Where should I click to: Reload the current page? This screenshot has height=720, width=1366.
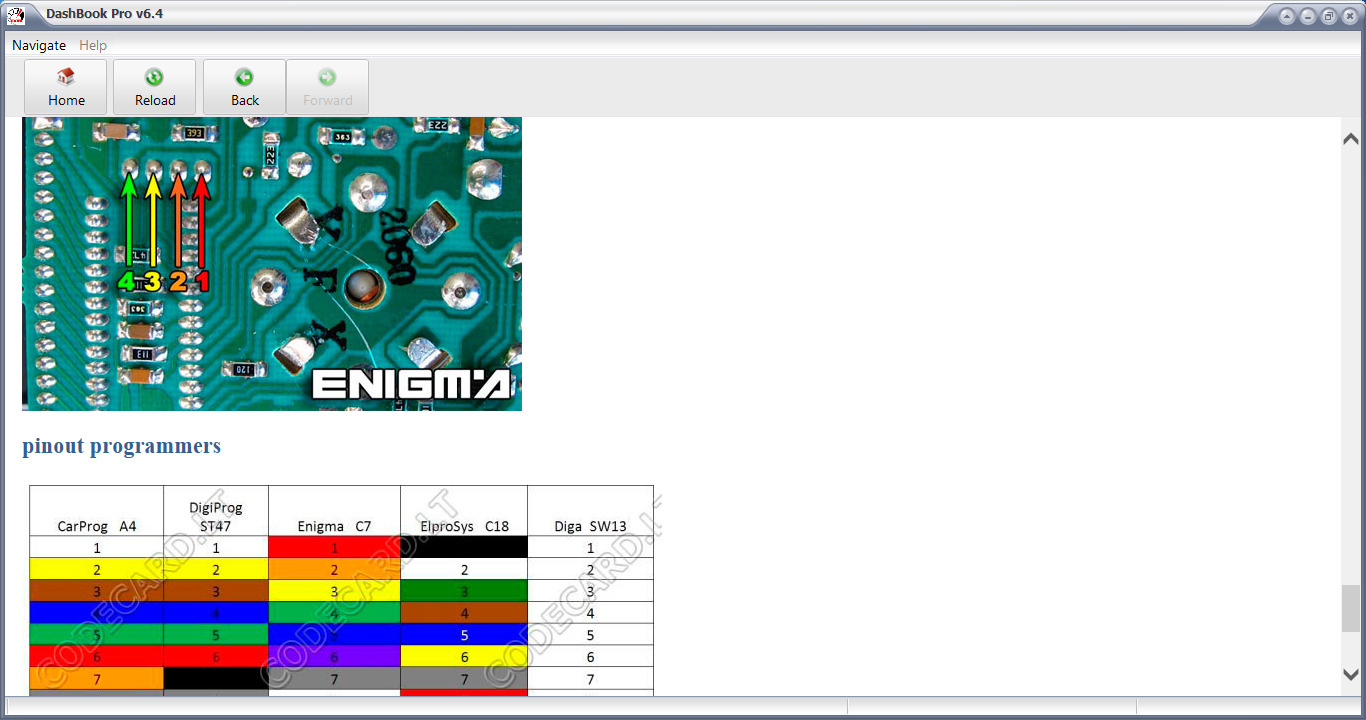click(154, 87)
